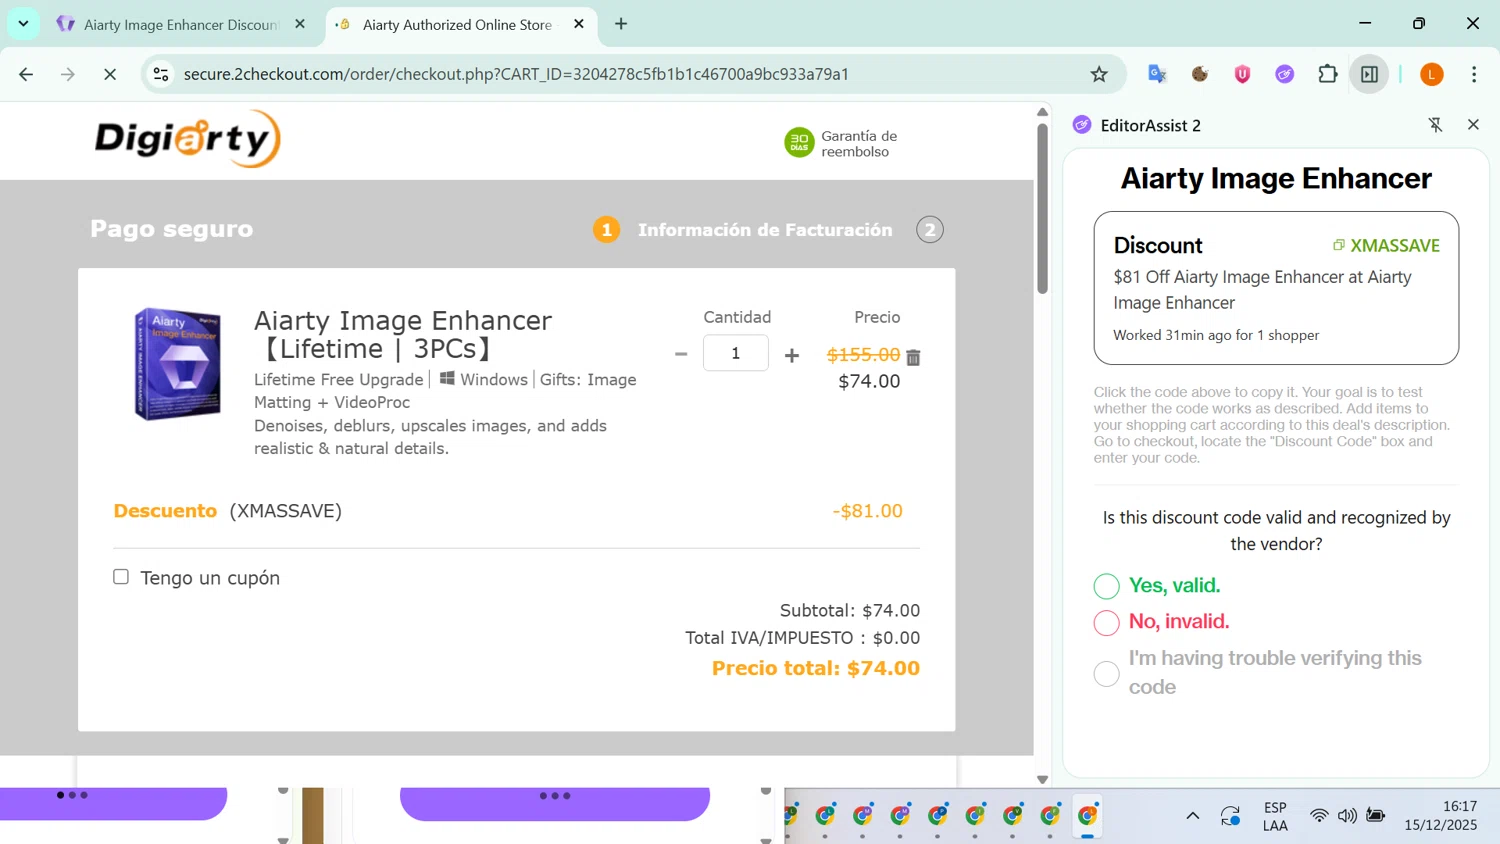Click the Discount card heading
The image size is (1500, 844).
[x=1158, y=246]
